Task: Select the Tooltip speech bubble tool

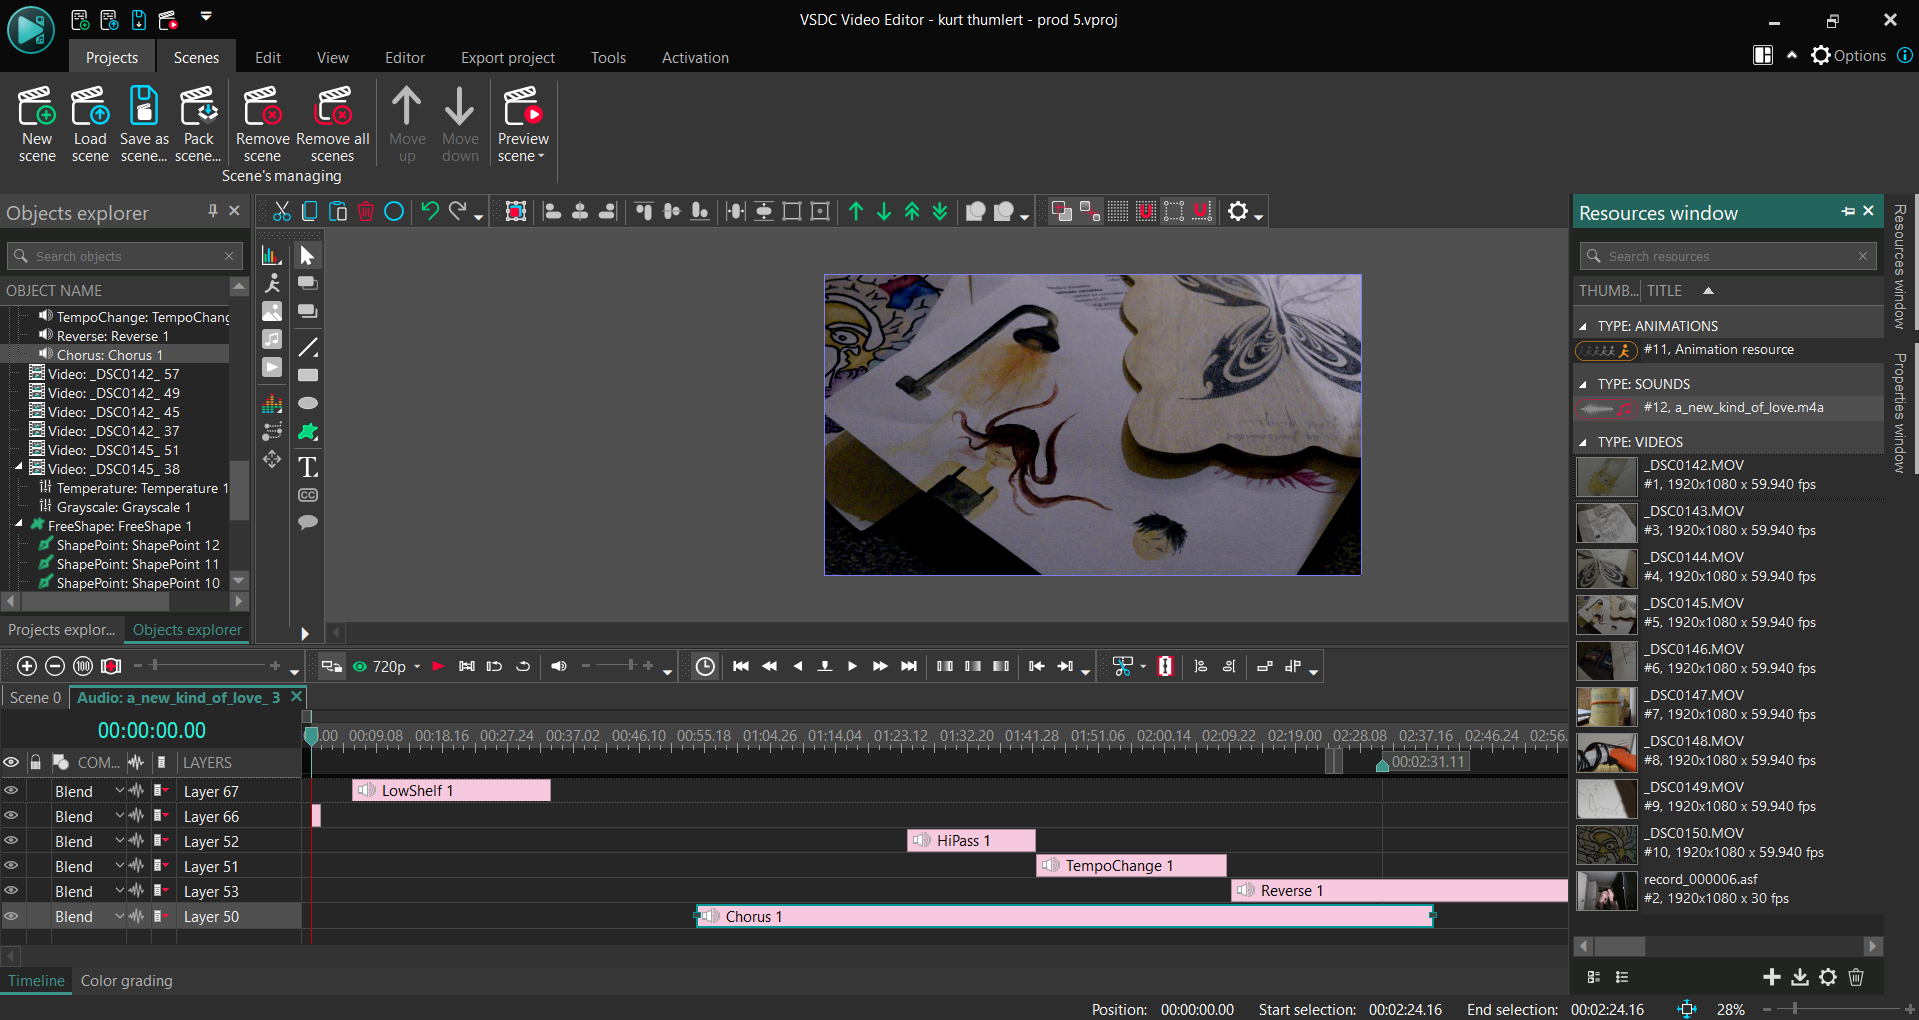Action: 308,522
